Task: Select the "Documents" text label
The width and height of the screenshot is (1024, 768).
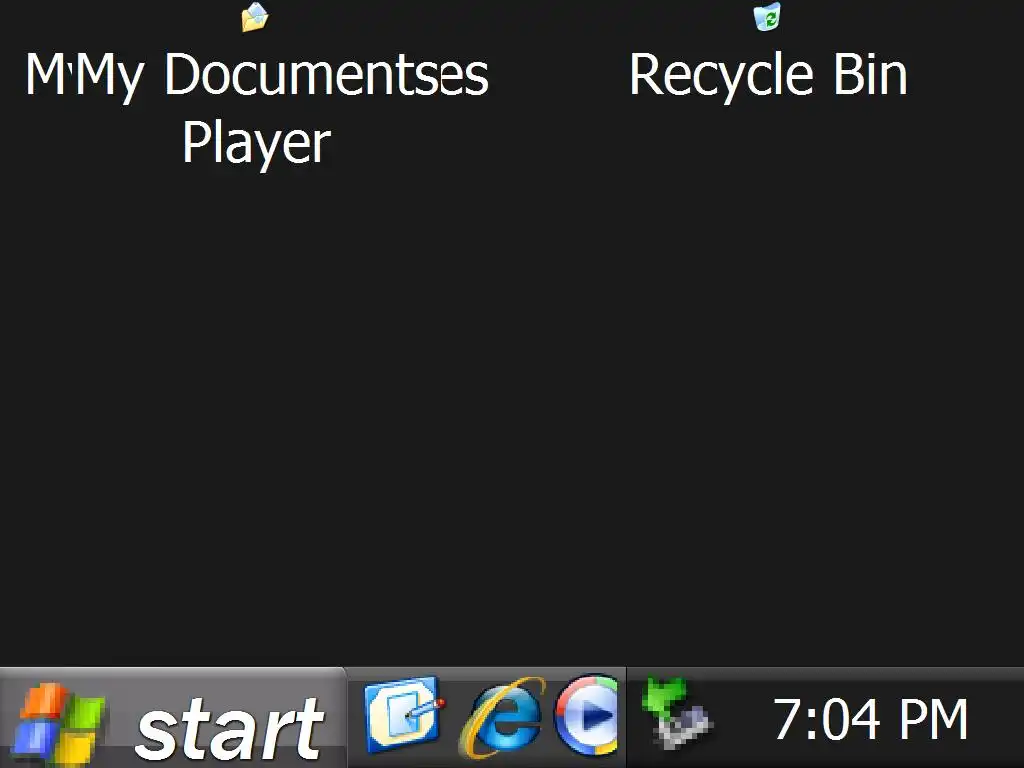Action: (327, 74)
